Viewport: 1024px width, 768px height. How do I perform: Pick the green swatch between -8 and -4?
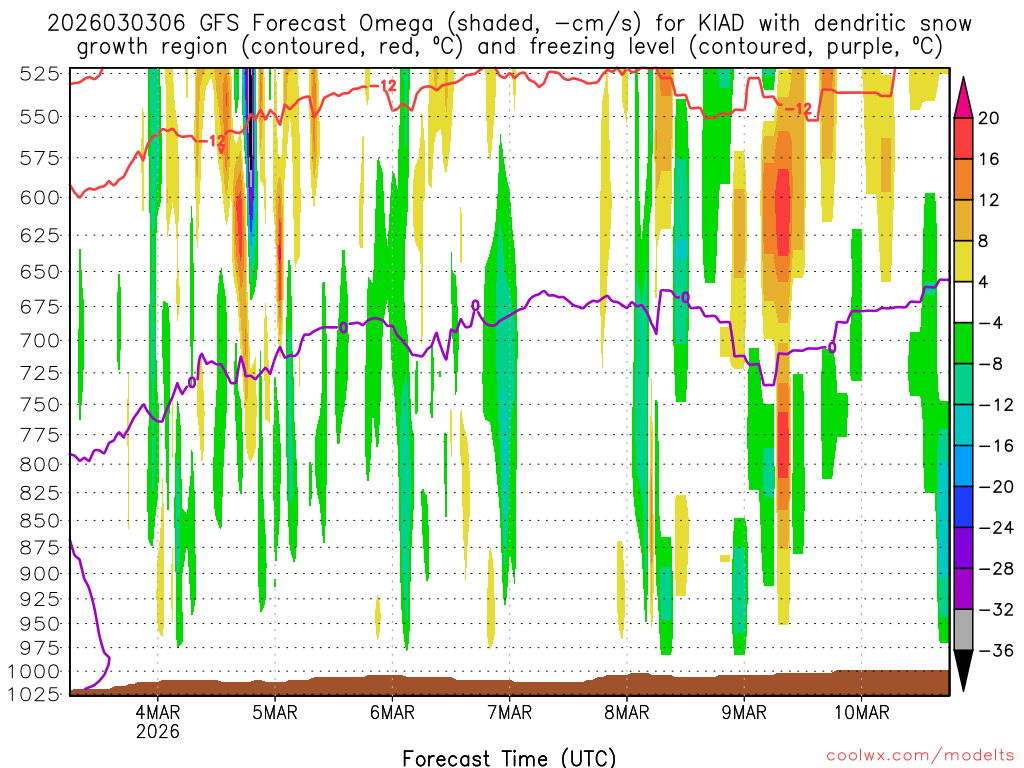click(963, 343)
